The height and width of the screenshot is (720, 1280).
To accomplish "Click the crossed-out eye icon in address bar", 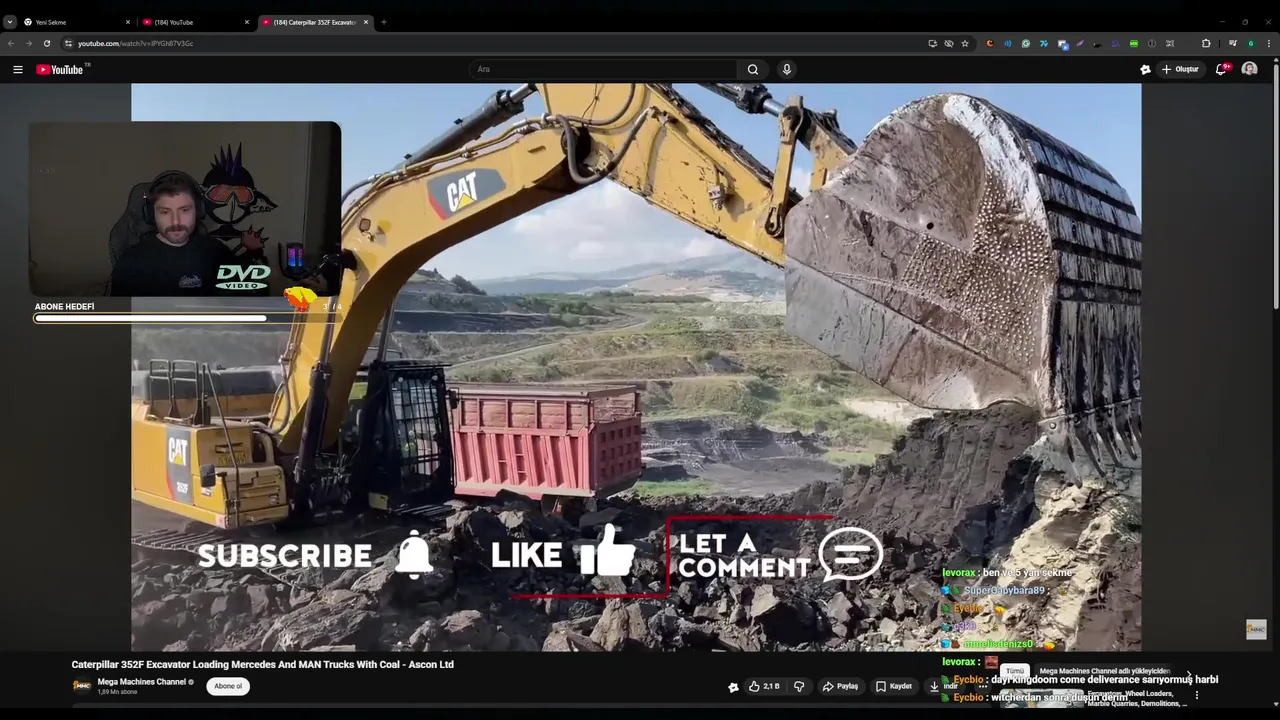I will tap(949, 43).
